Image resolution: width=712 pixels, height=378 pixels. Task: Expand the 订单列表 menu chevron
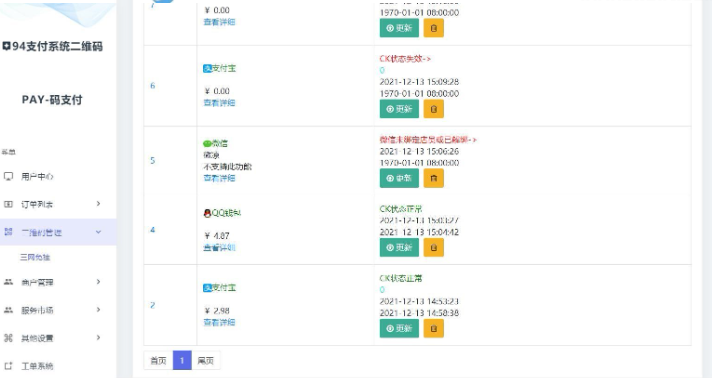(98, 204)
